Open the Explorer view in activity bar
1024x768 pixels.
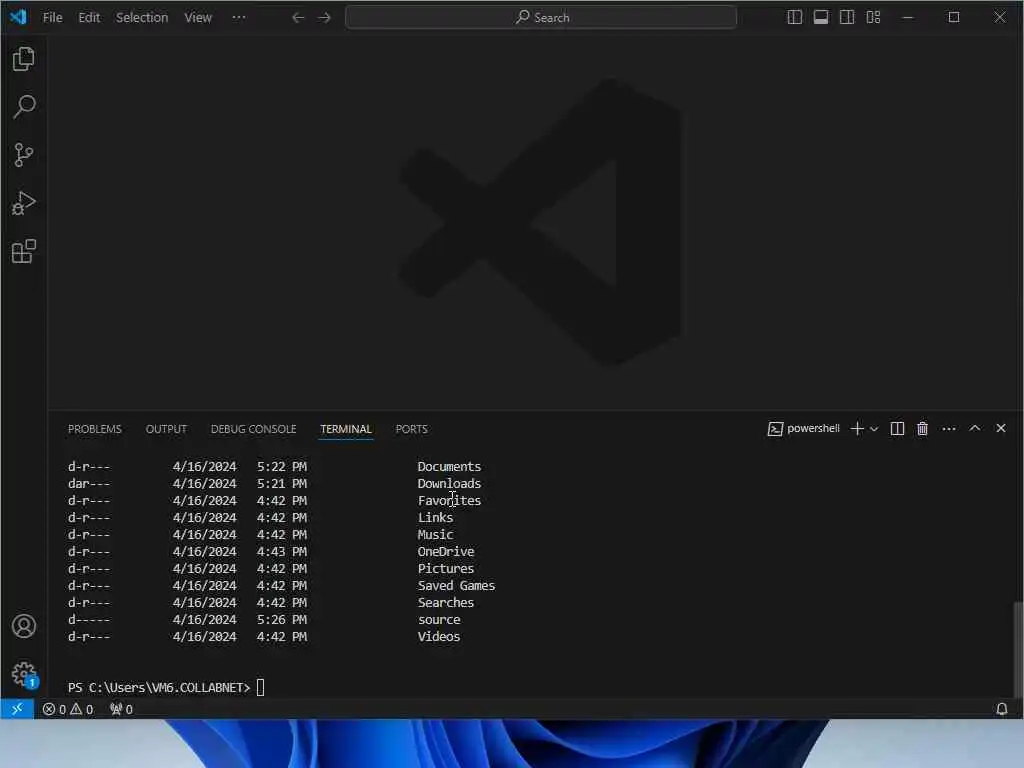[24, 59]
